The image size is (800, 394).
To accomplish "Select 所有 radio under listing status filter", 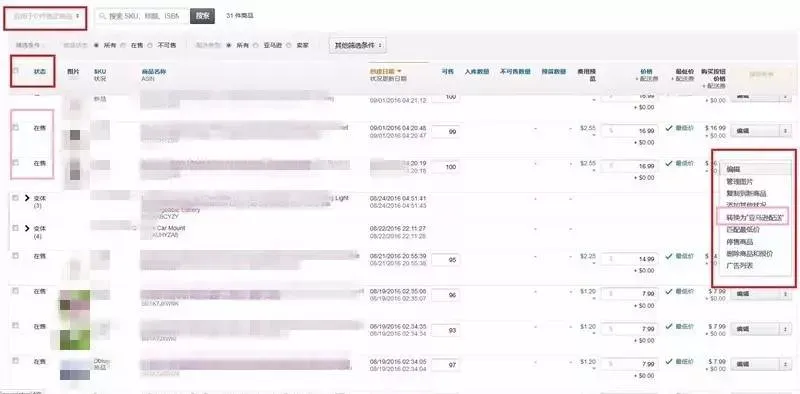I will pos(96,45).
